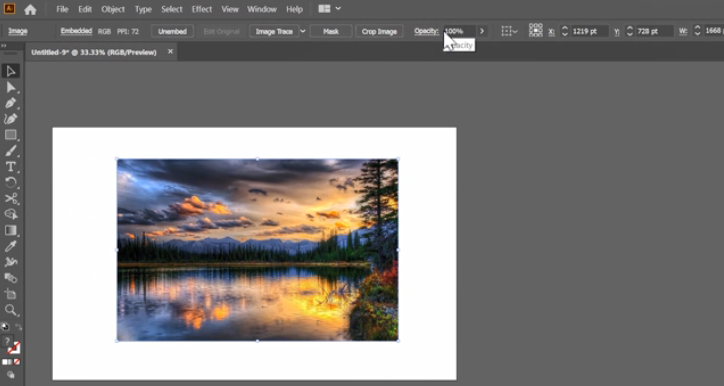Click the Unembed button

point(172,31)
